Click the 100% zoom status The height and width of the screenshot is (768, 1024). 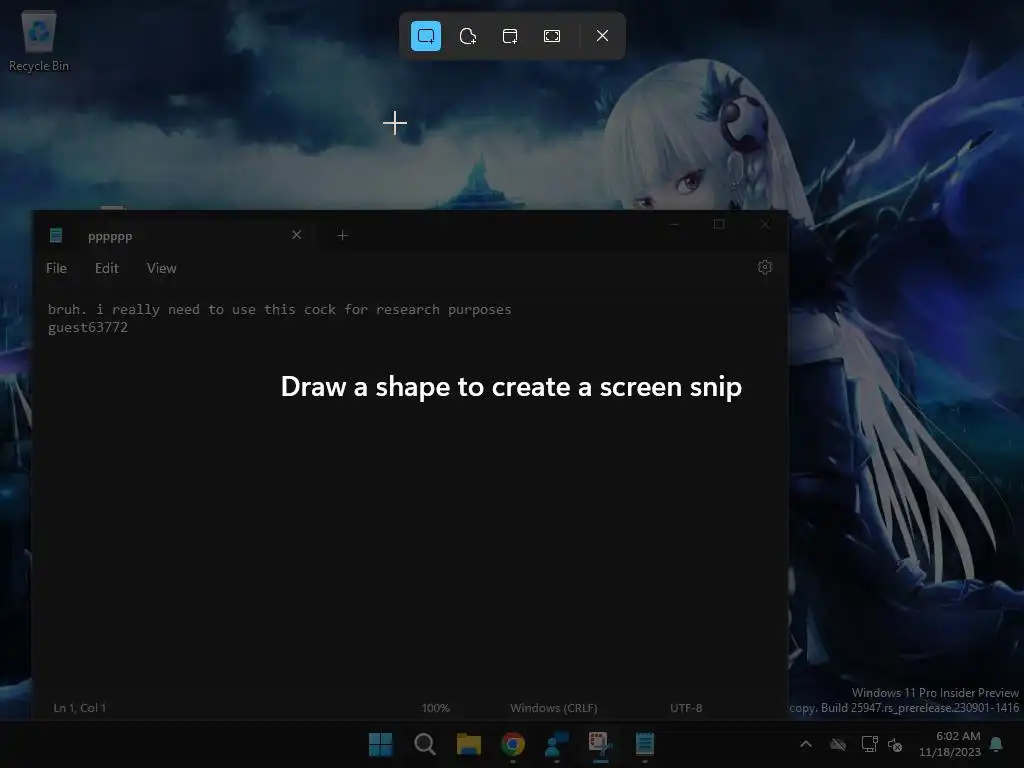(x=436, y=708)
